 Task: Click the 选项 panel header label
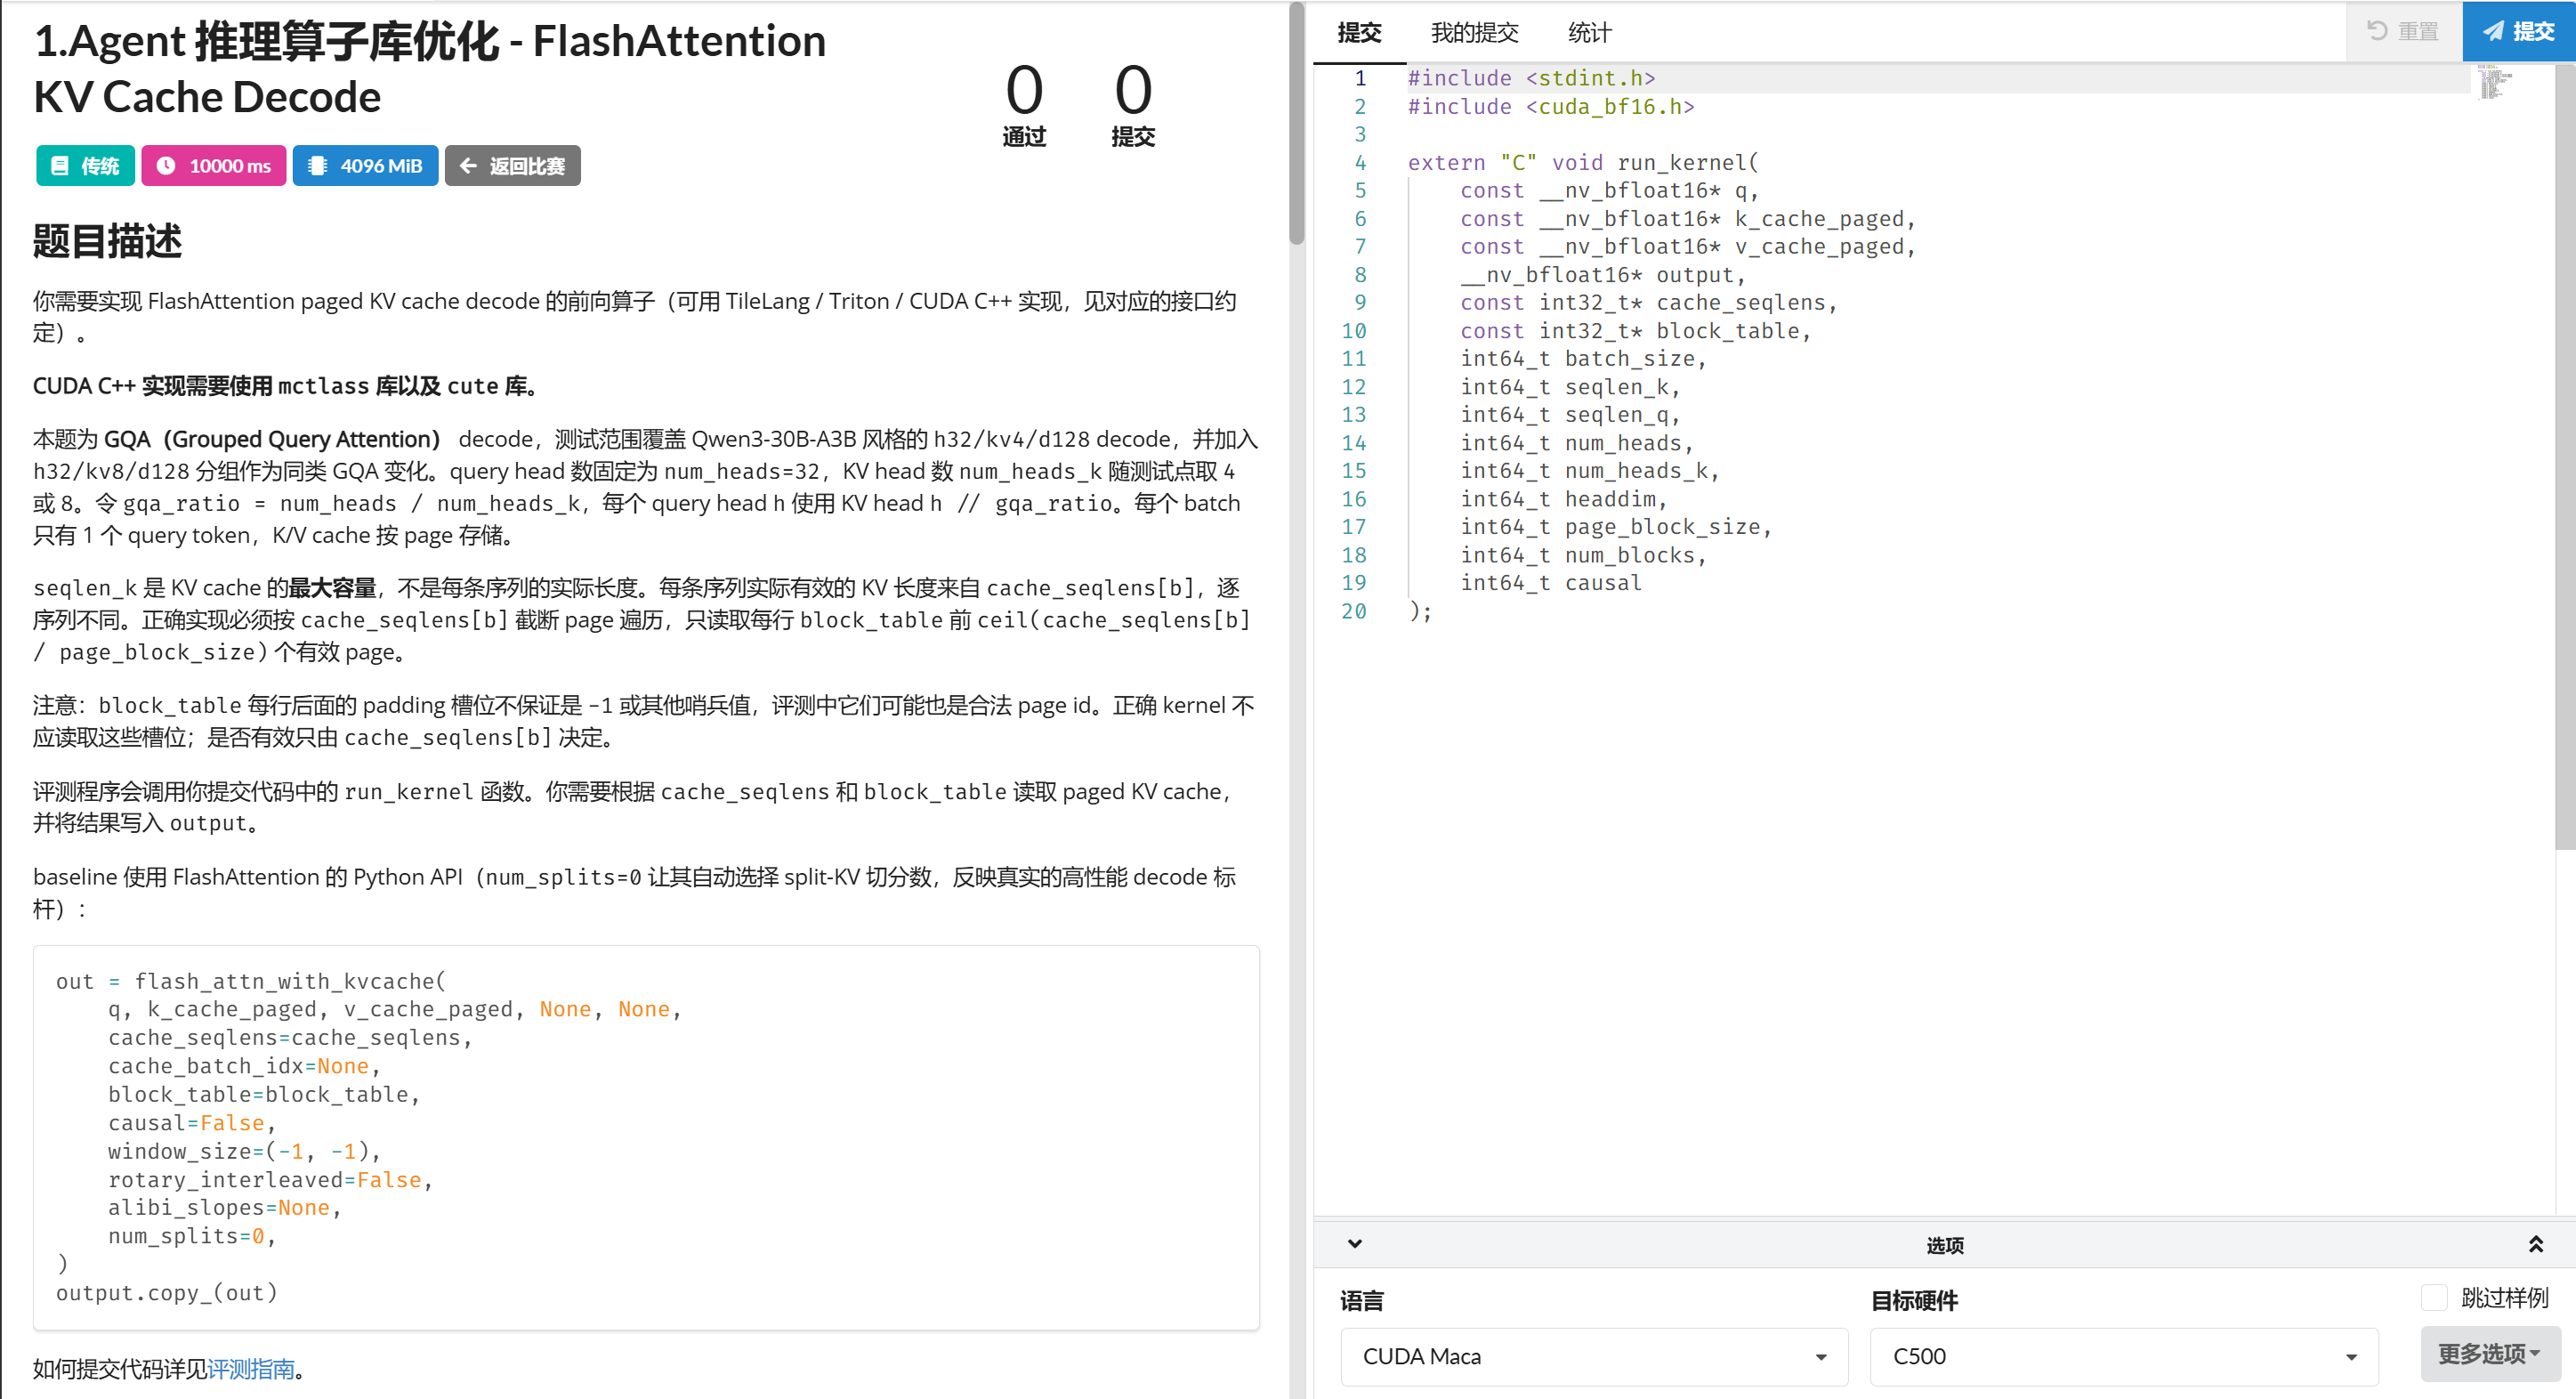click(x=1945, y=1245)
